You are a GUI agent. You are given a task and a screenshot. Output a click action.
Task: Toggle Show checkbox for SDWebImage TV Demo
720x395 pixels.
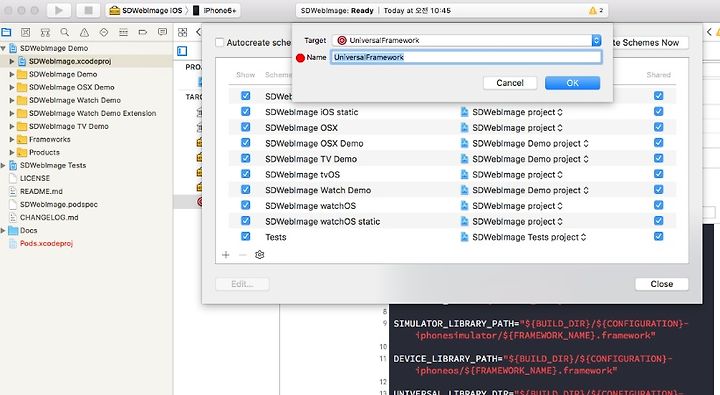(246, 158)
